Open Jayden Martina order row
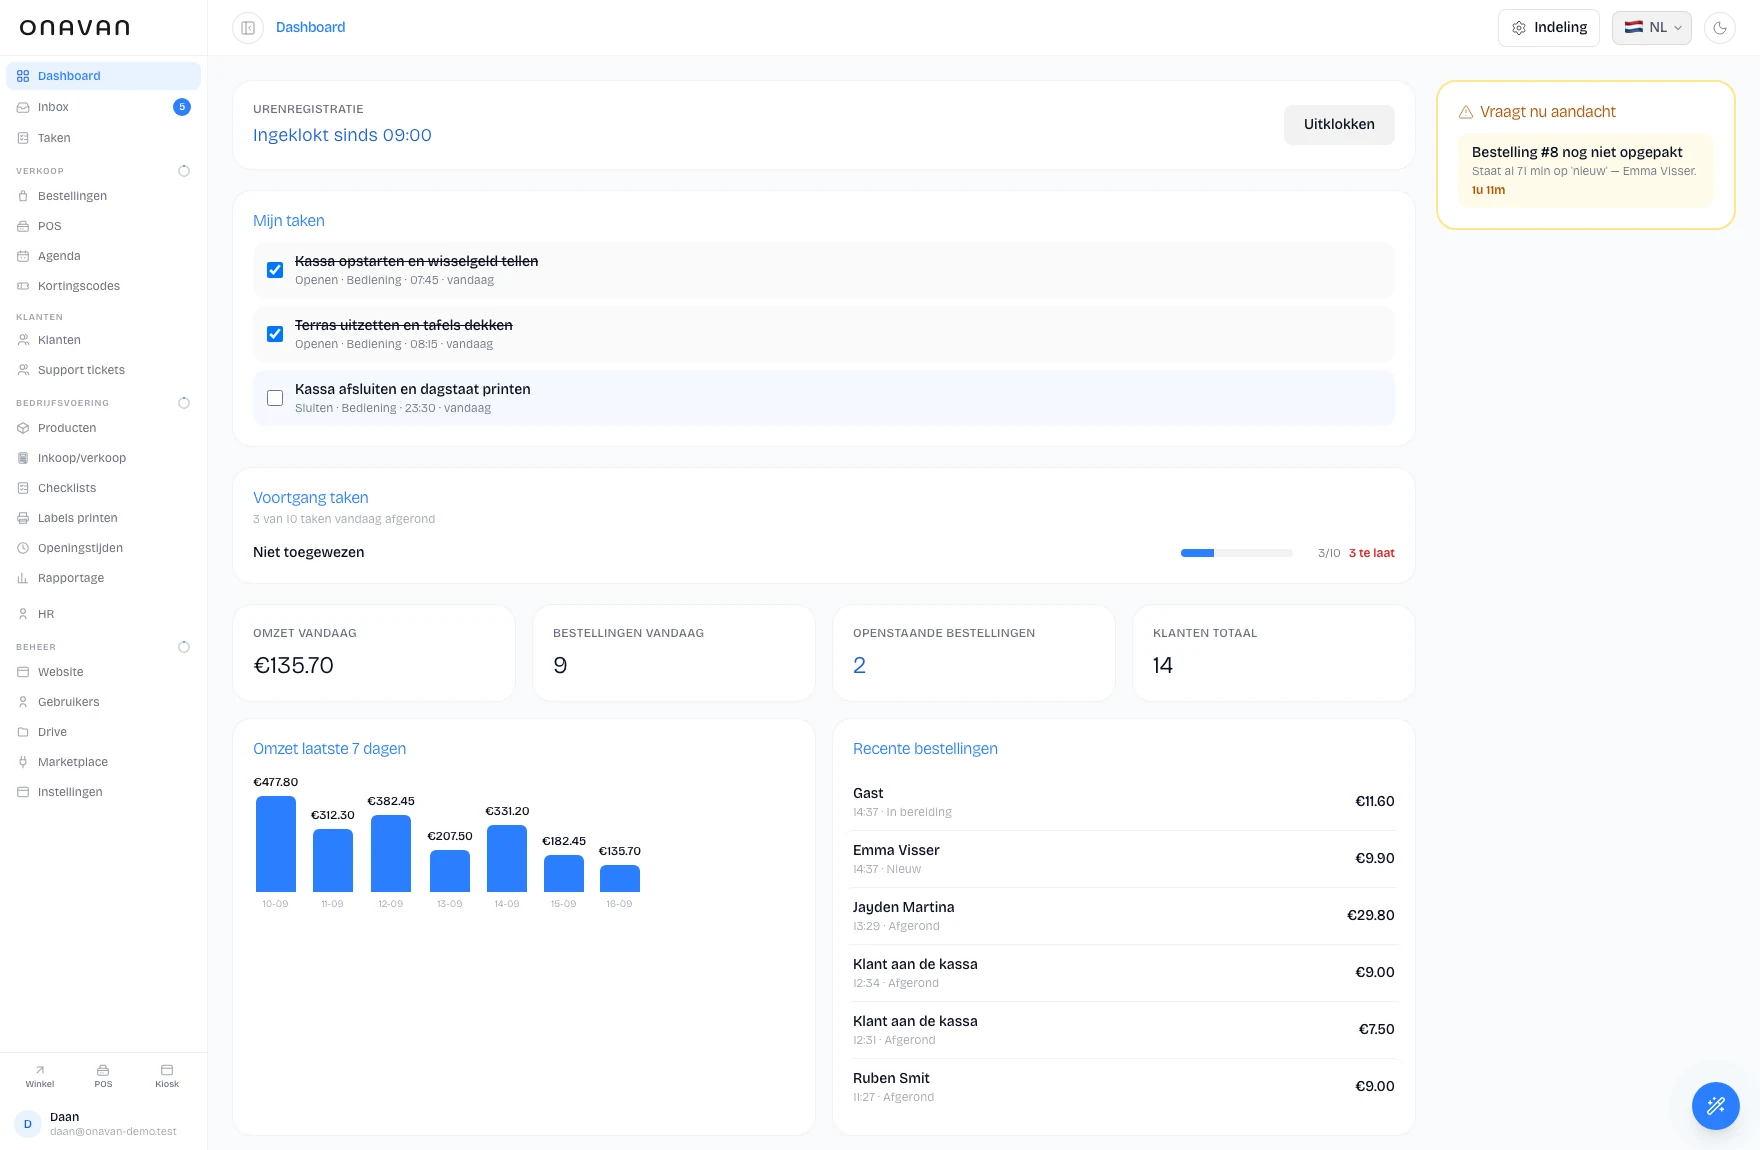Viewport: 1760px width, 1150px height. click(1123, 916)
